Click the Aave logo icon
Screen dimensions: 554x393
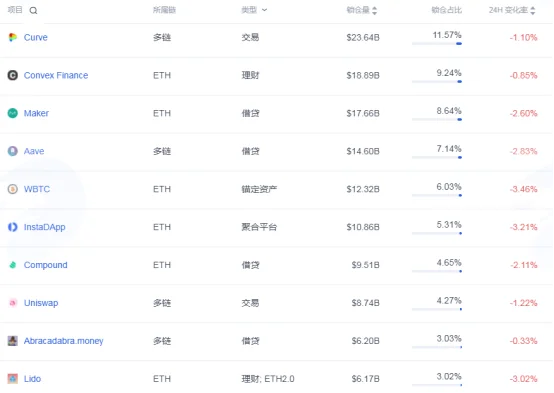tap(13, 151)
